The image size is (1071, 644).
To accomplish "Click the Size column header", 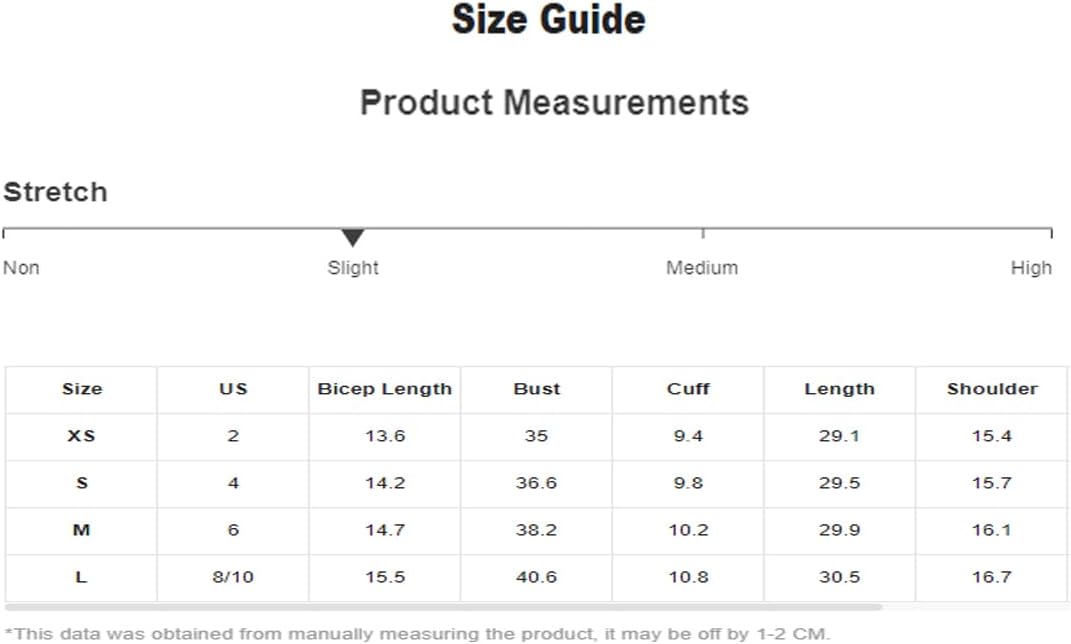I will pos(82,389).
